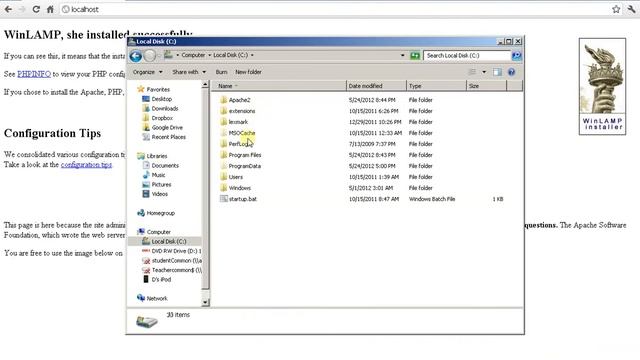Click the search magnifier button in Explorer
Image resolution: width=640 pixels, height=360 pixels.
(516, 56)
